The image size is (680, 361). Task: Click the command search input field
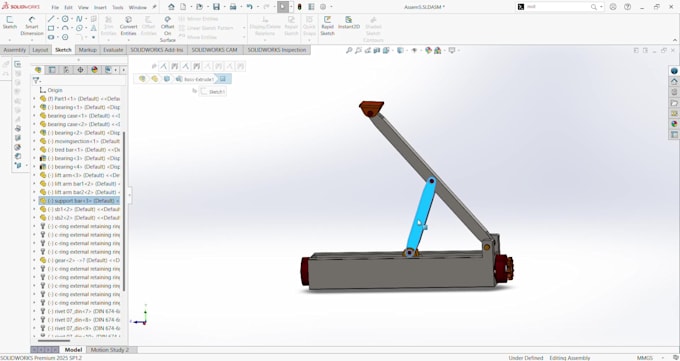pos(558,7)
